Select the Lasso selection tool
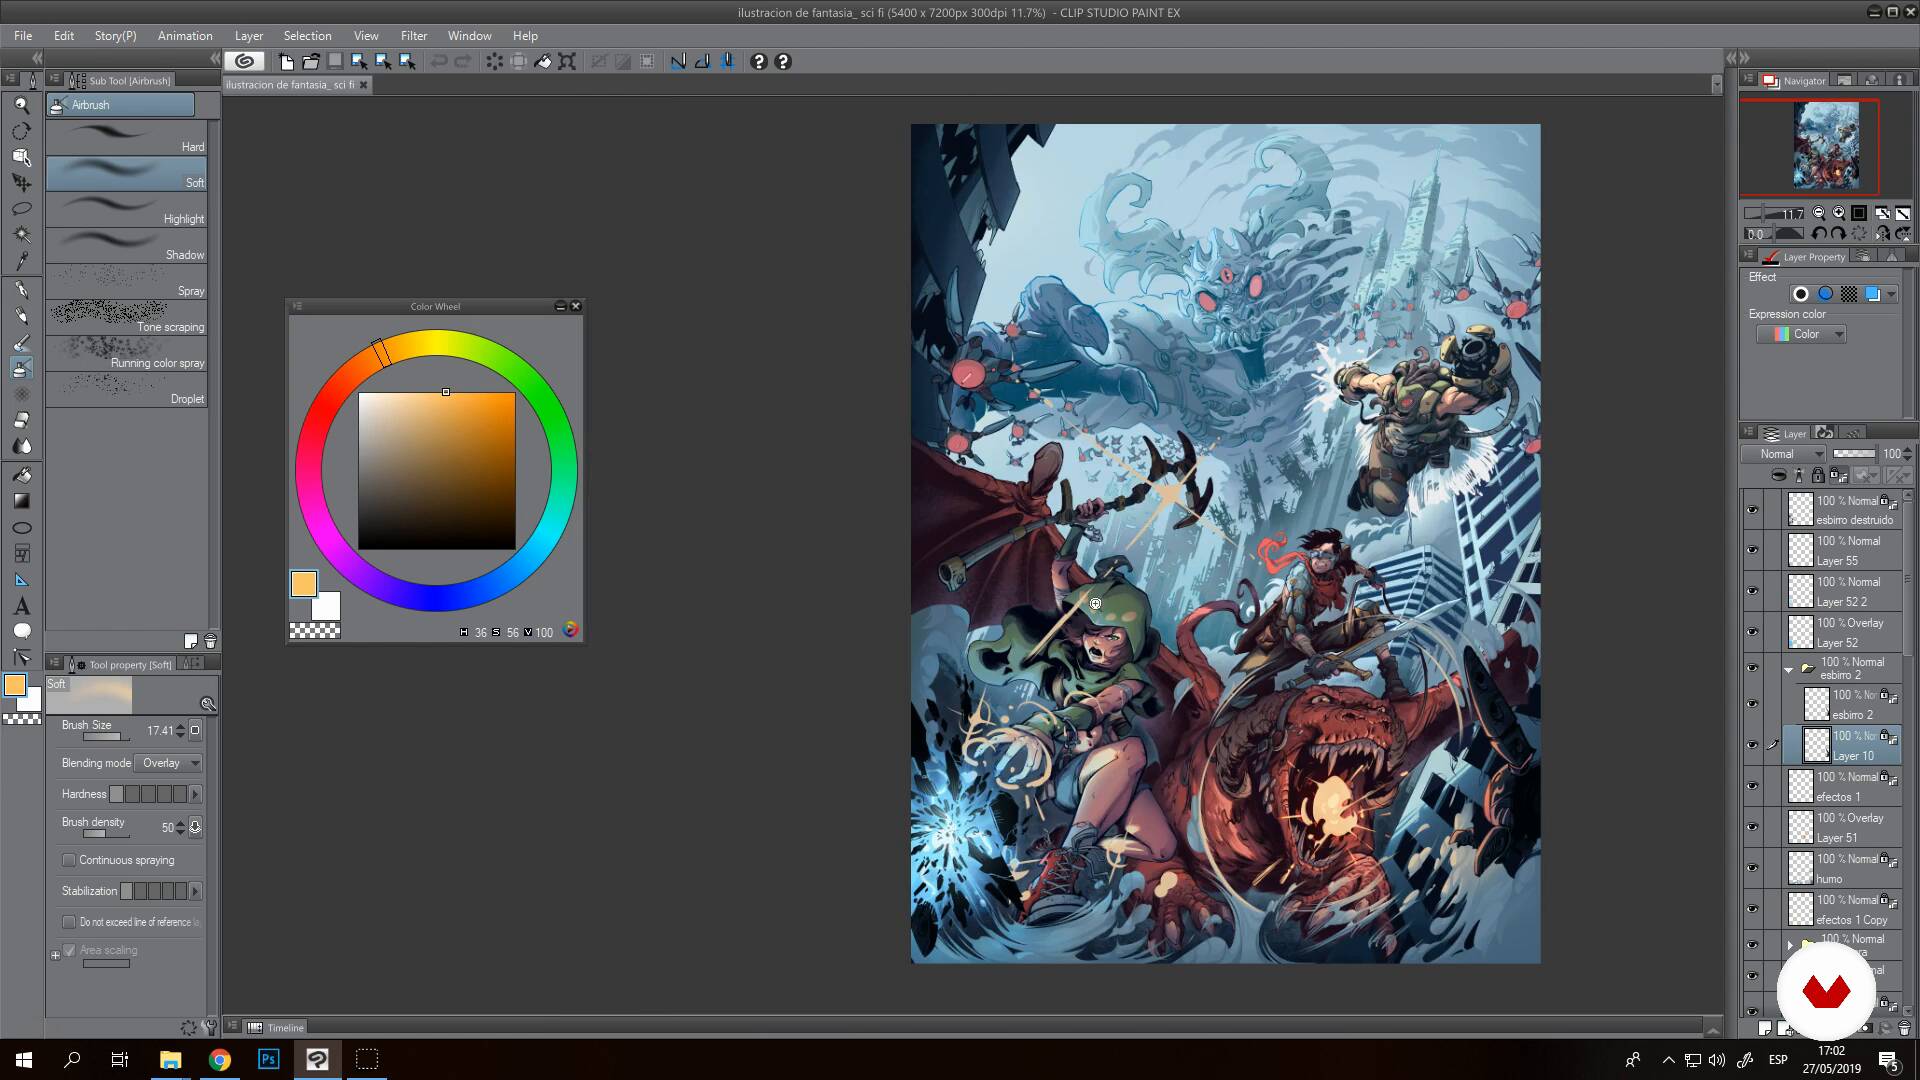This screenshot has height=1080, width=1920. (21, 208)
